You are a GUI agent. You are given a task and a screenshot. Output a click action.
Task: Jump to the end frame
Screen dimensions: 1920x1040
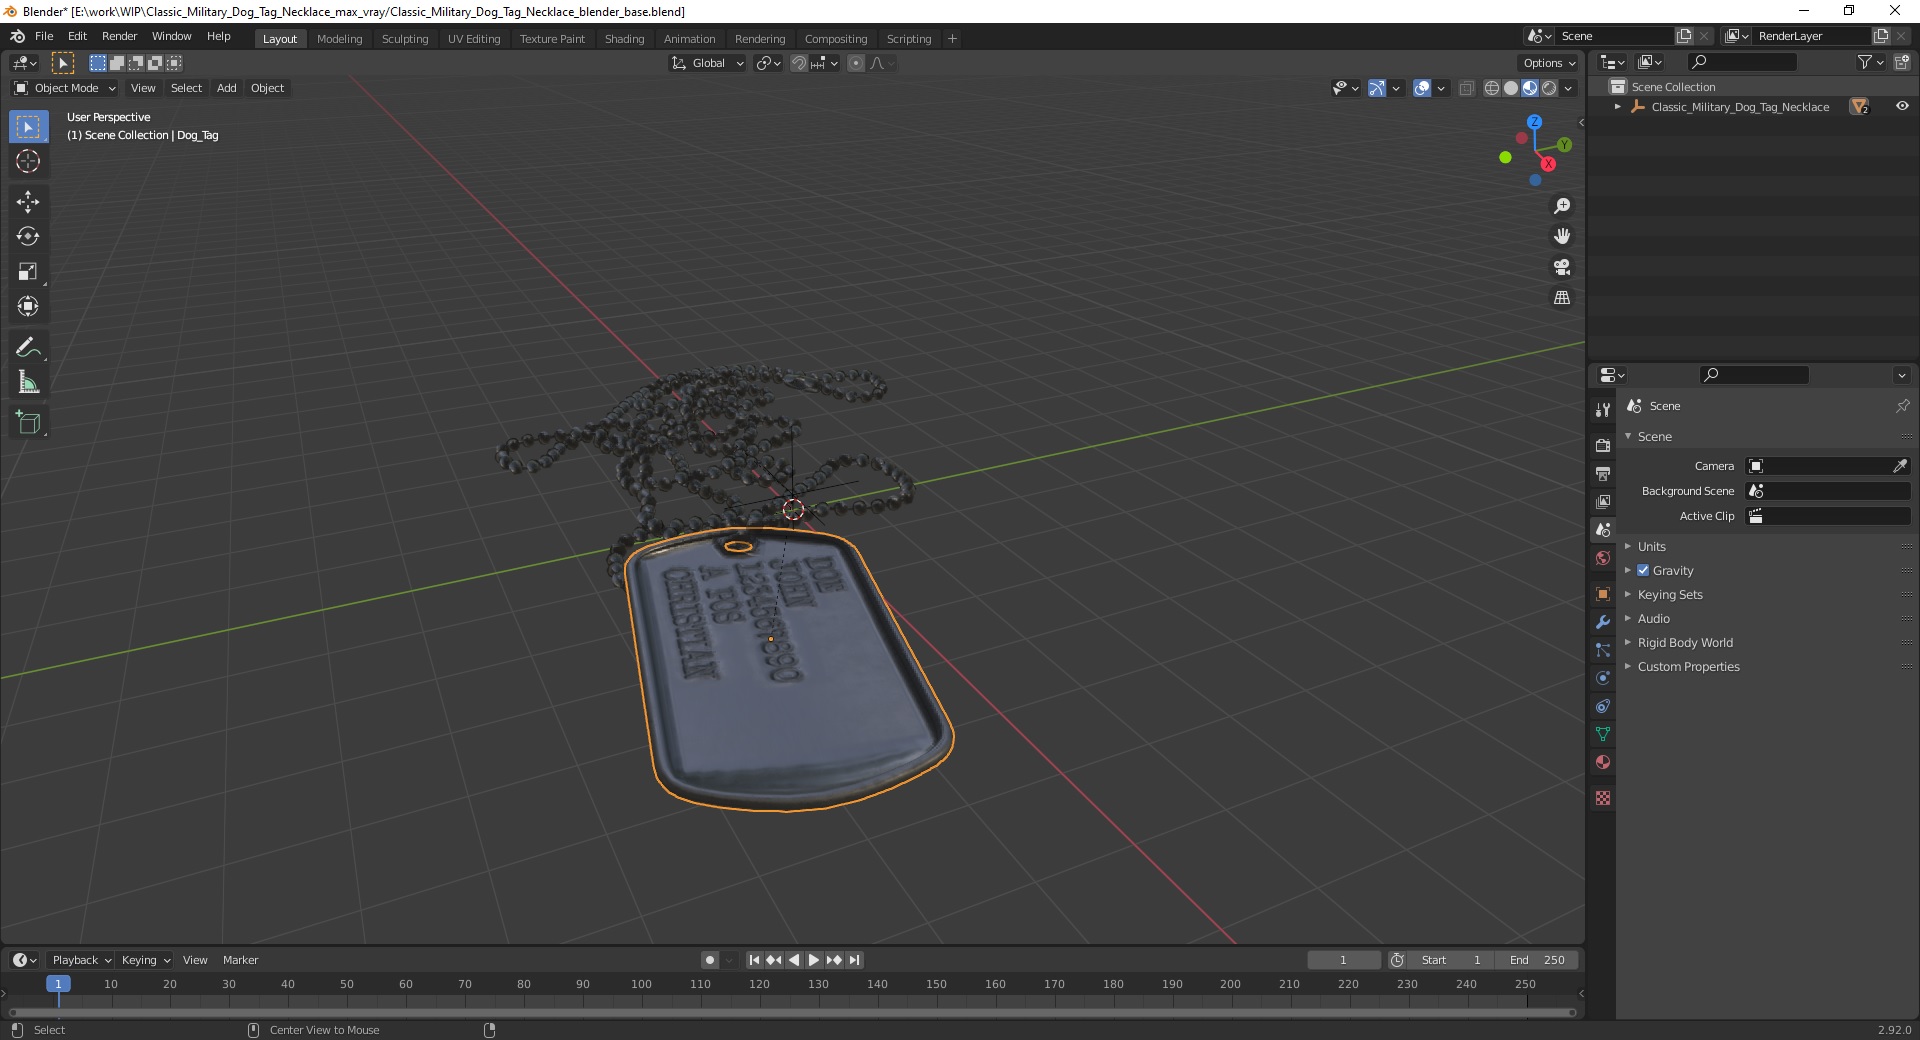(854, 960)
